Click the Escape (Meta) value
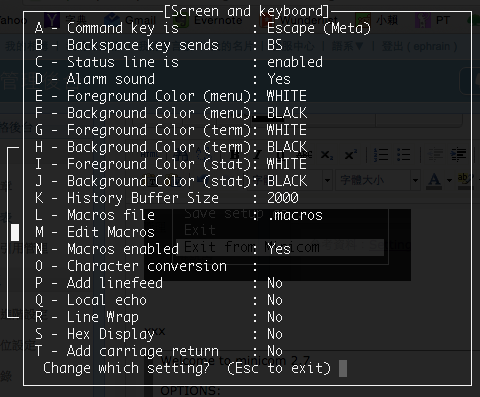 point(319,28)
